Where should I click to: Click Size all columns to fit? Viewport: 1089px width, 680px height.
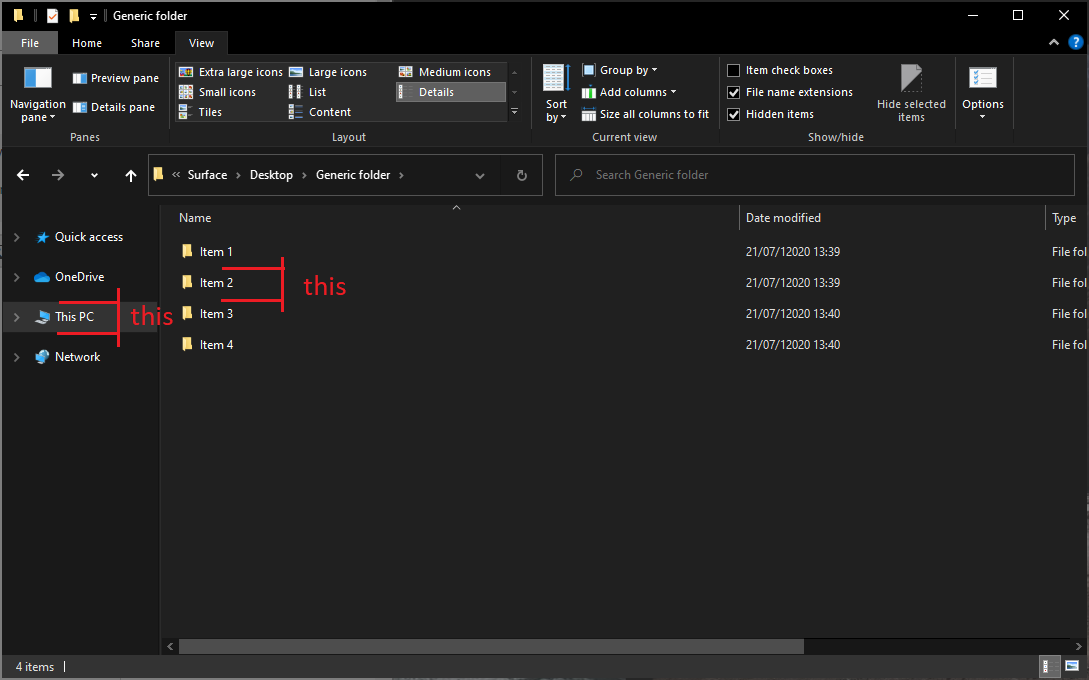[645, 115]
